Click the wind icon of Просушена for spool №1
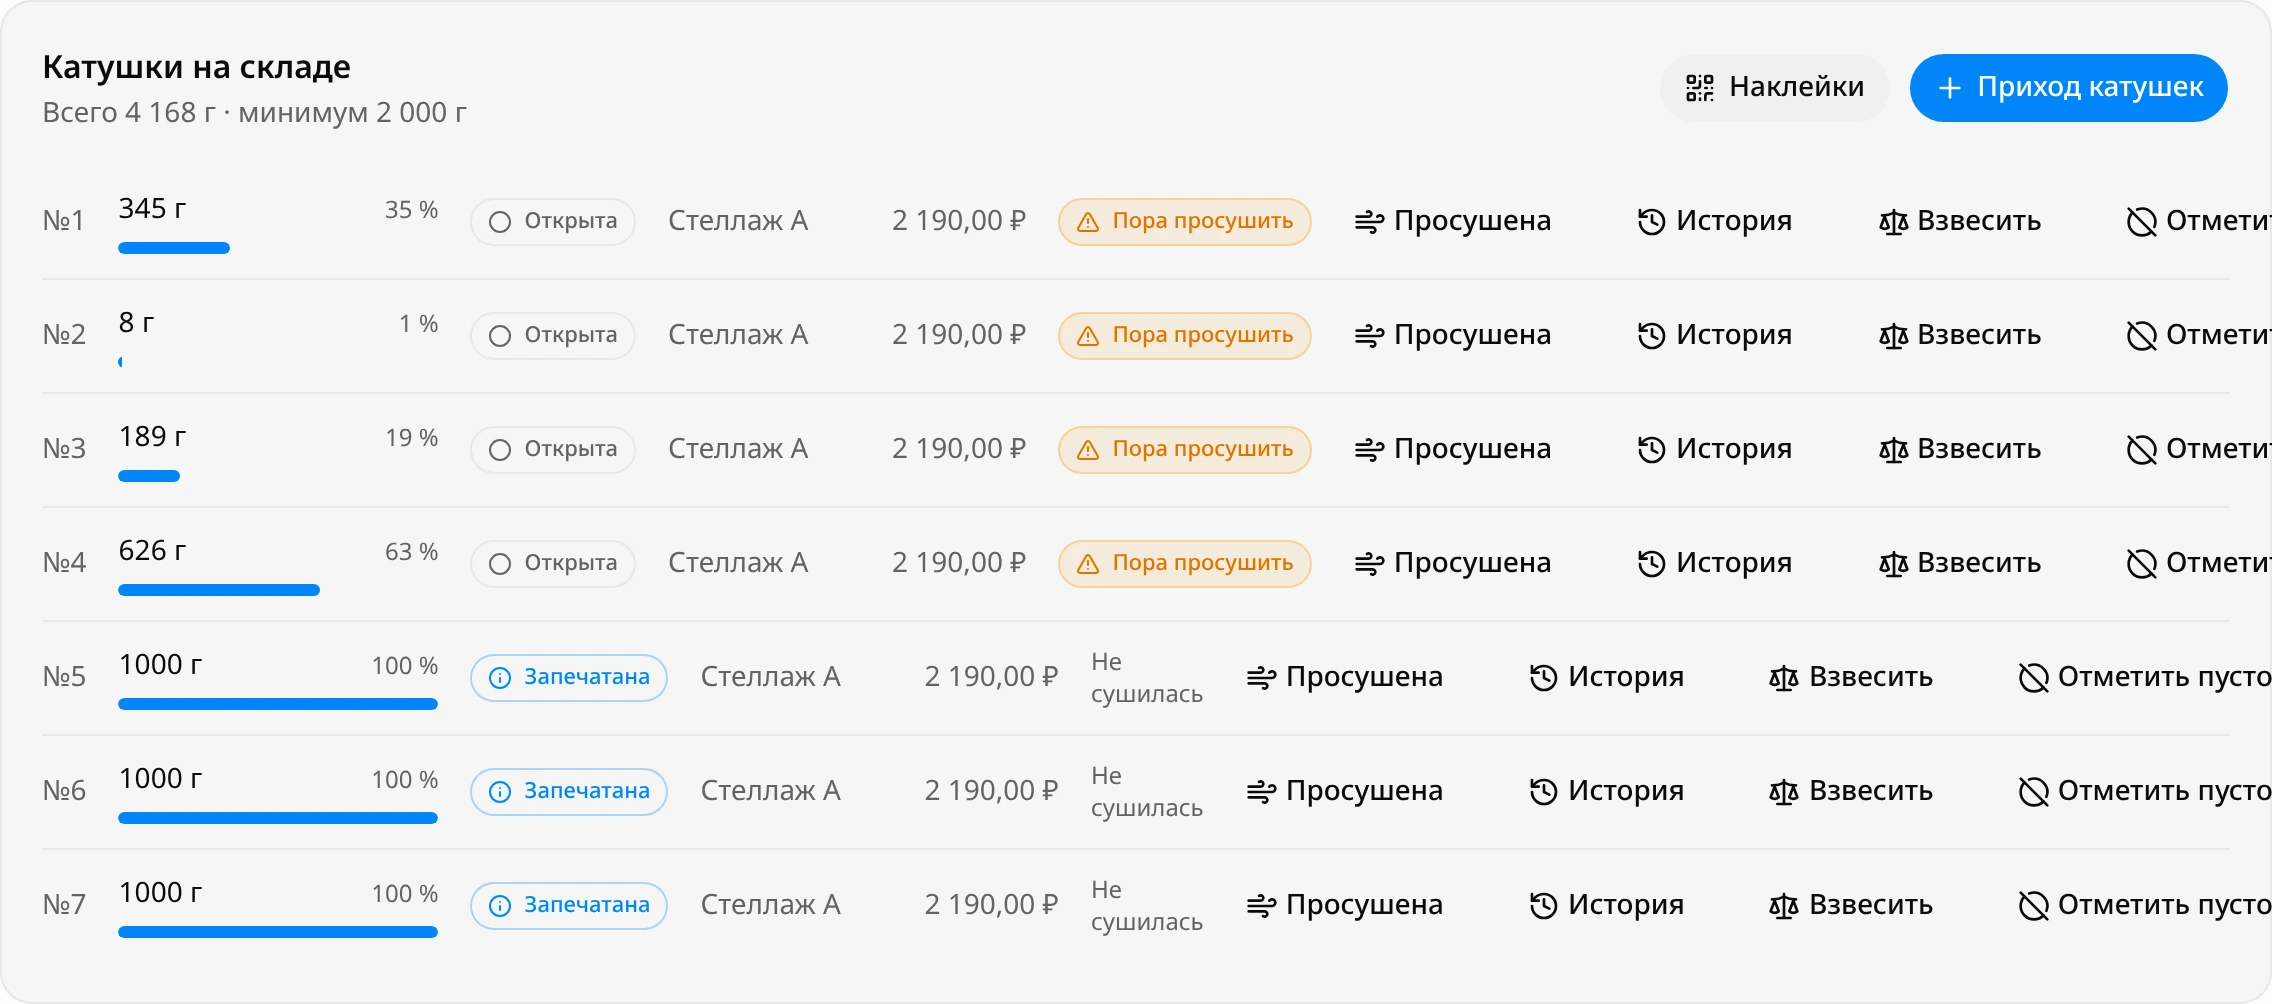This screenshot has width=2272, height=1004. 1369,222
